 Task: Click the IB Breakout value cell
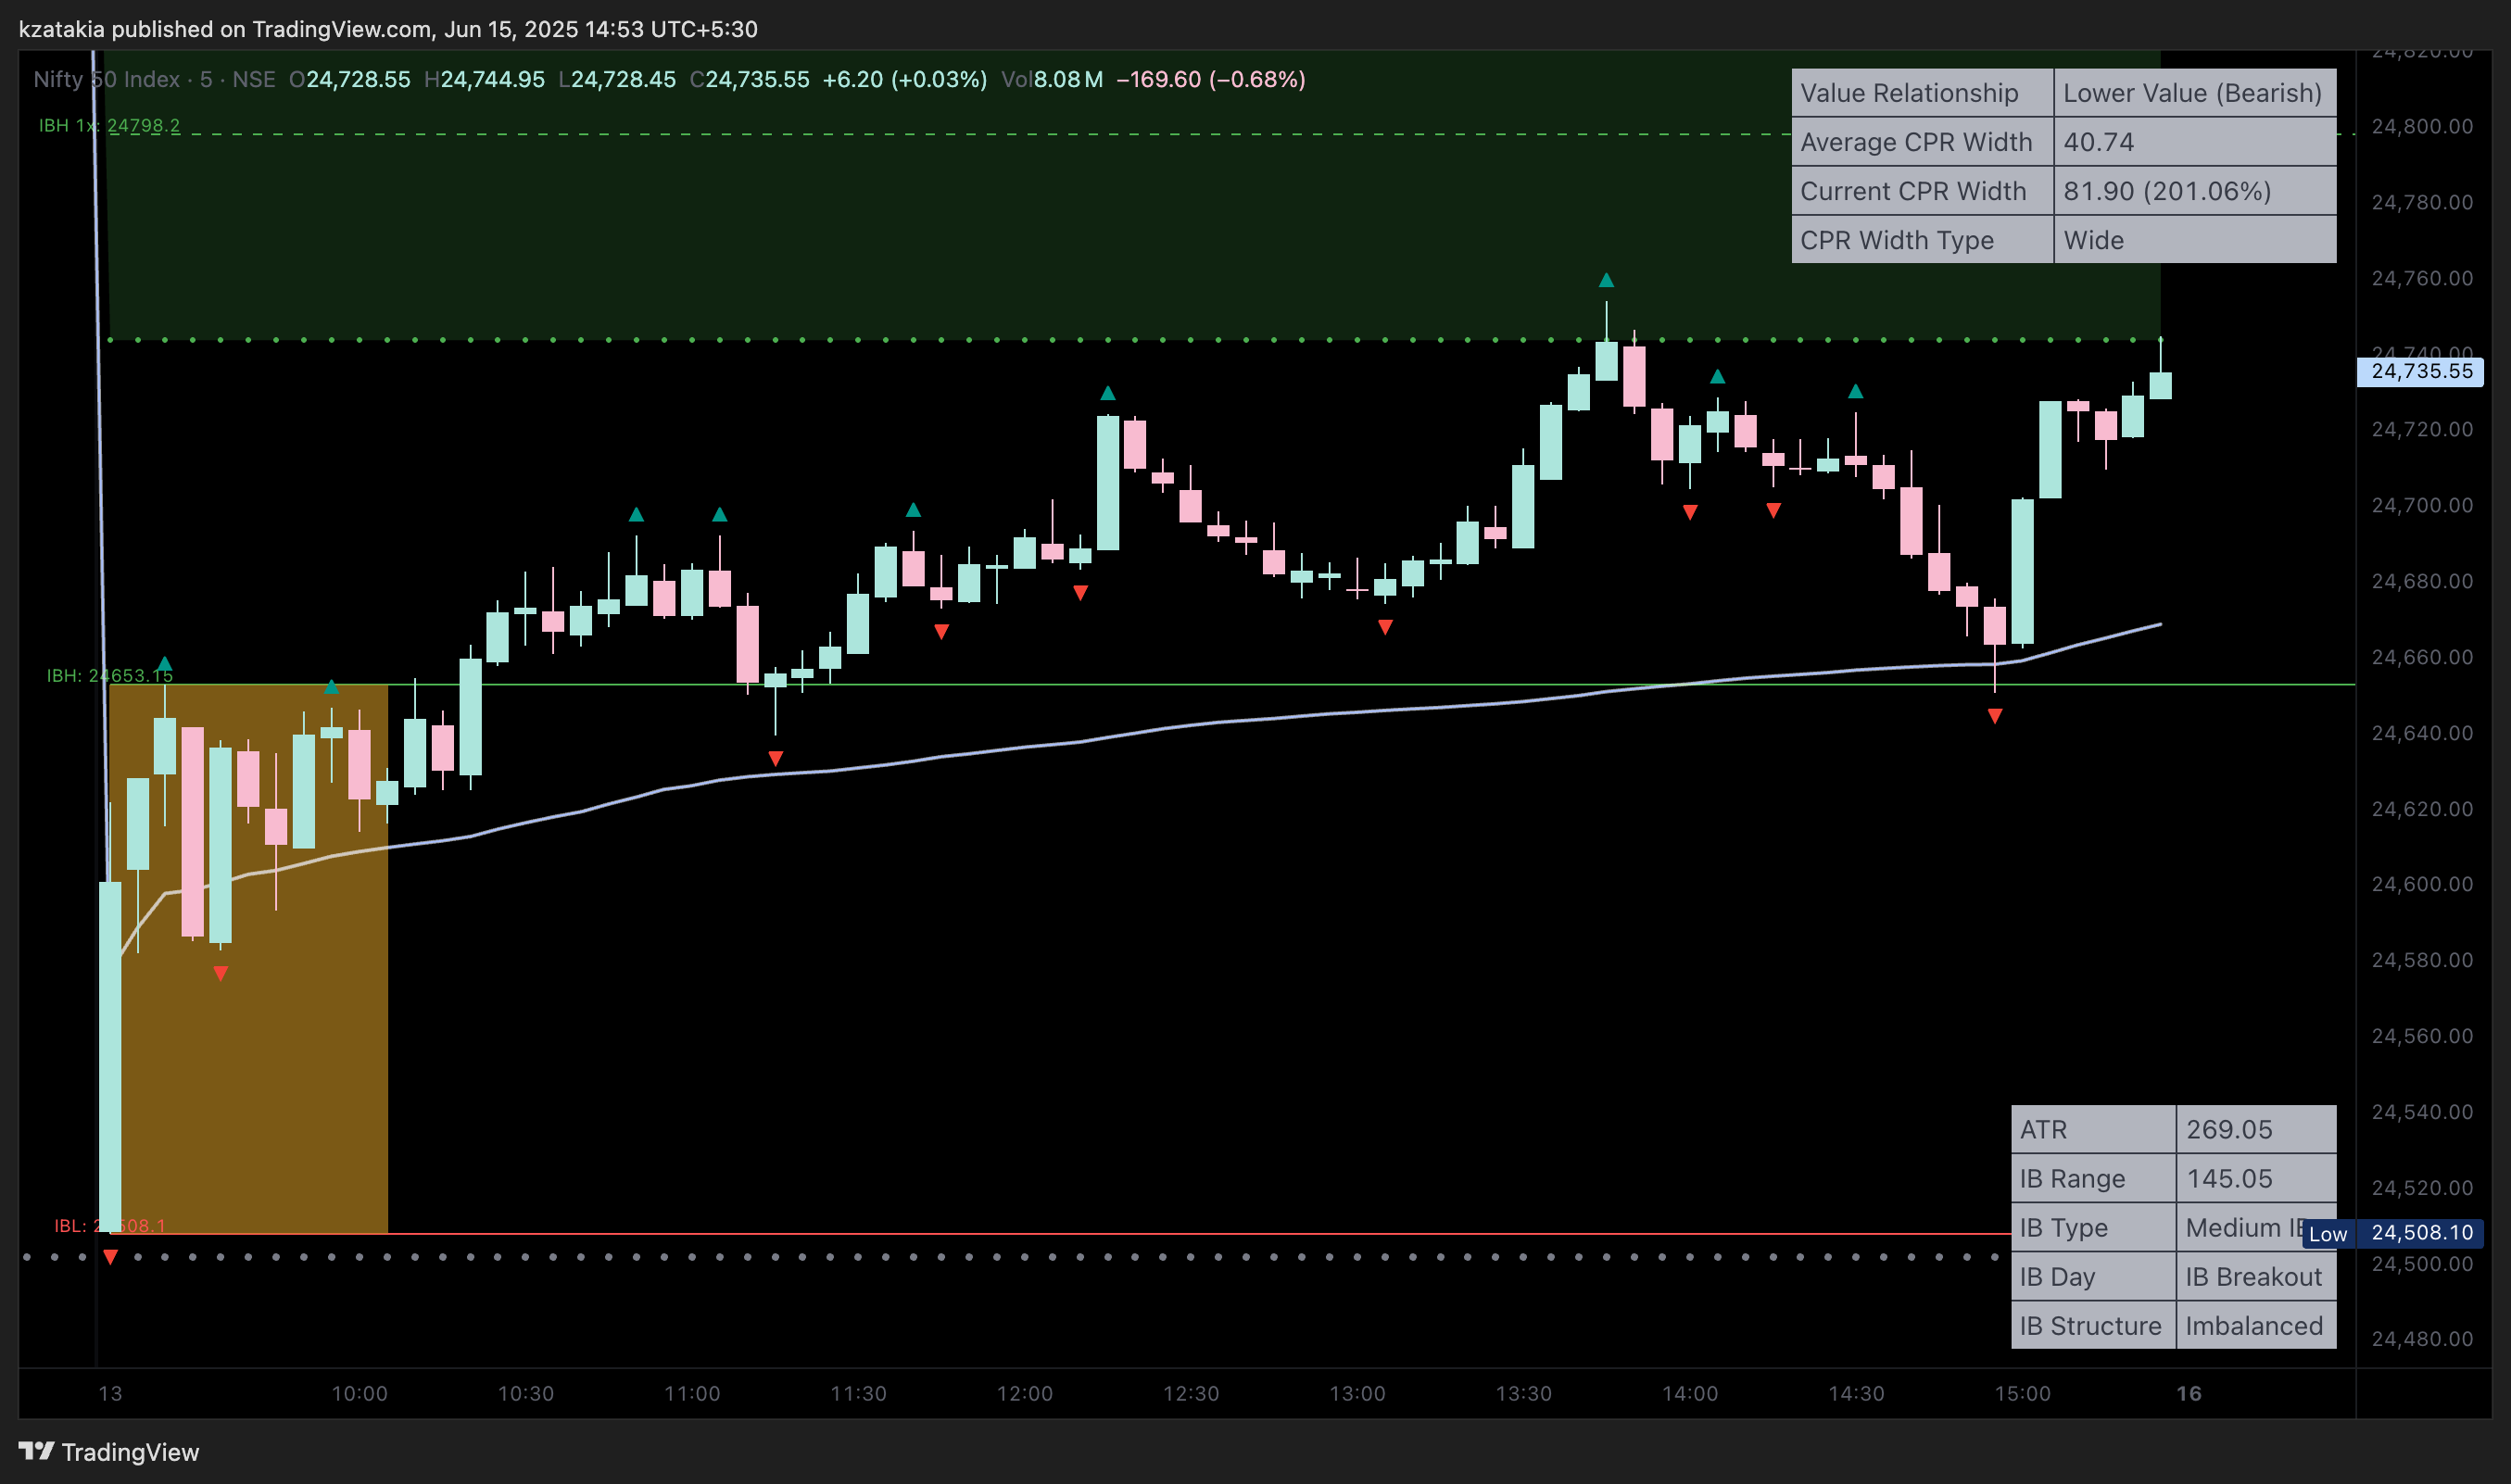click(x=2256, y=1276)
